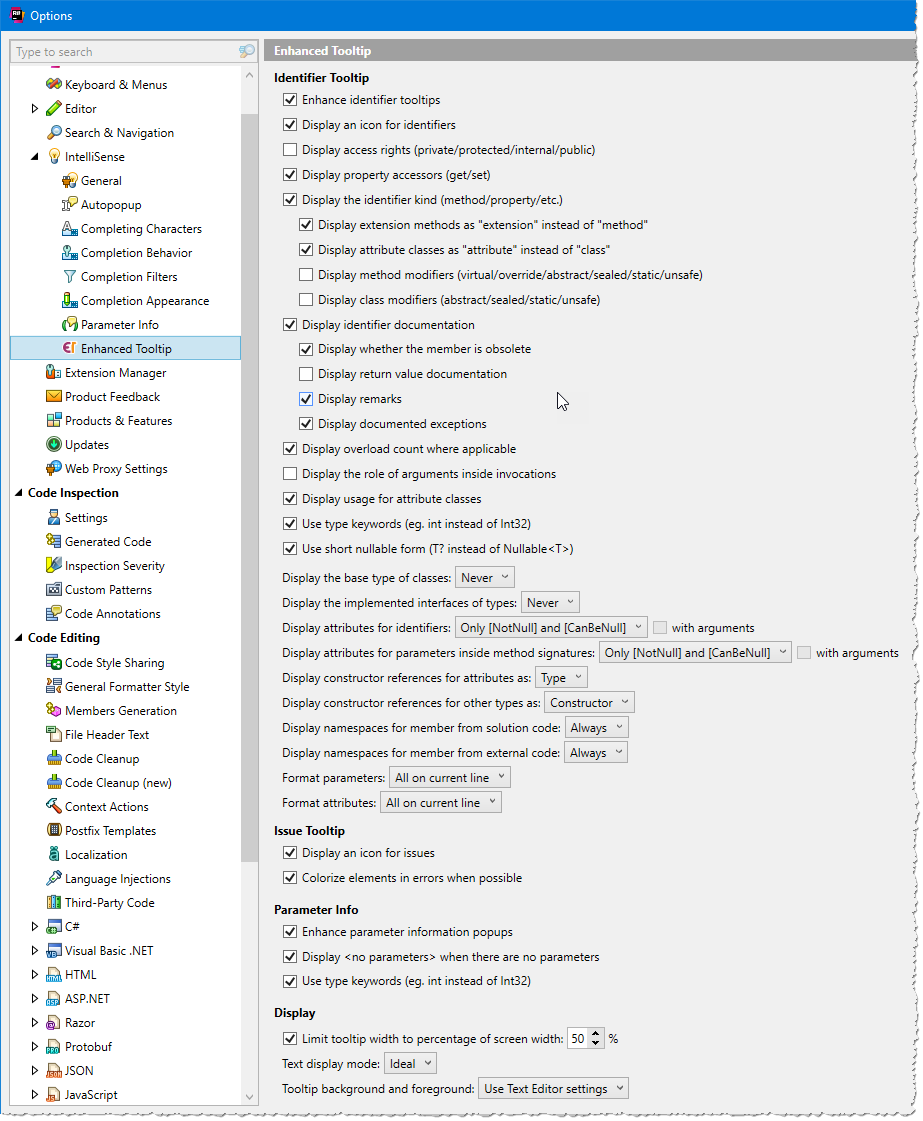Expand the C# tree node

pos(34,927)
